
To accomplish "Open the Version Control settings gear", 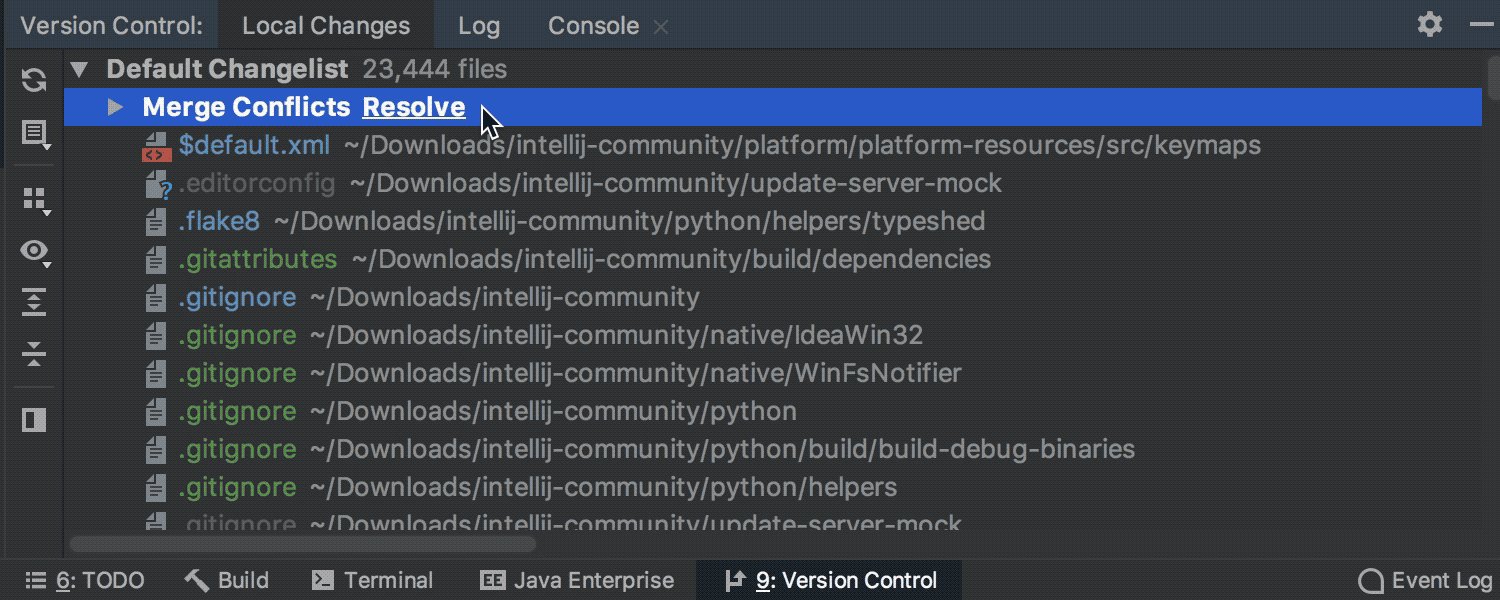I will pyautogui.click(x=1430, y=25).
